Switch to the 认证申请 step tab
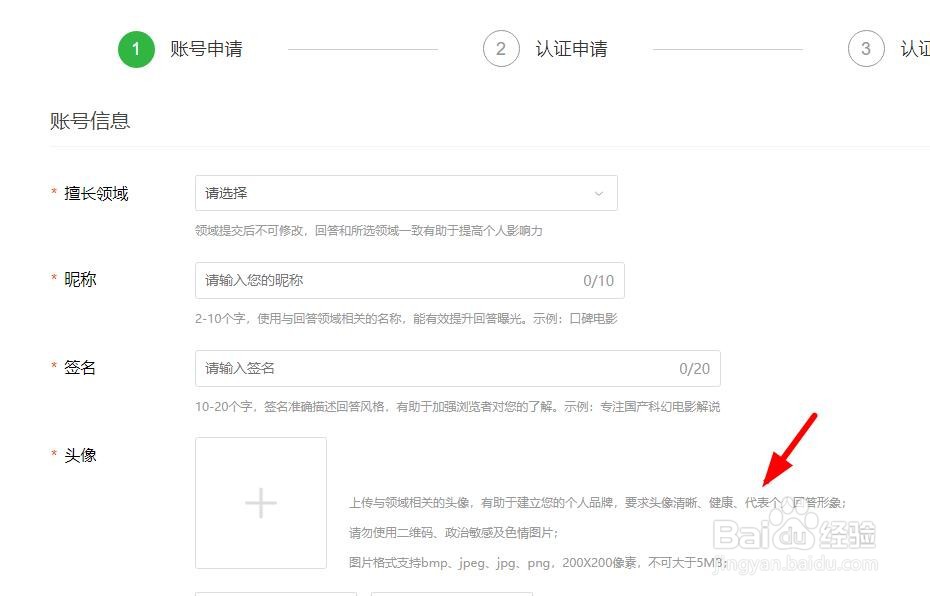Viewport: 930px width, 596px height. coord(572,48)
